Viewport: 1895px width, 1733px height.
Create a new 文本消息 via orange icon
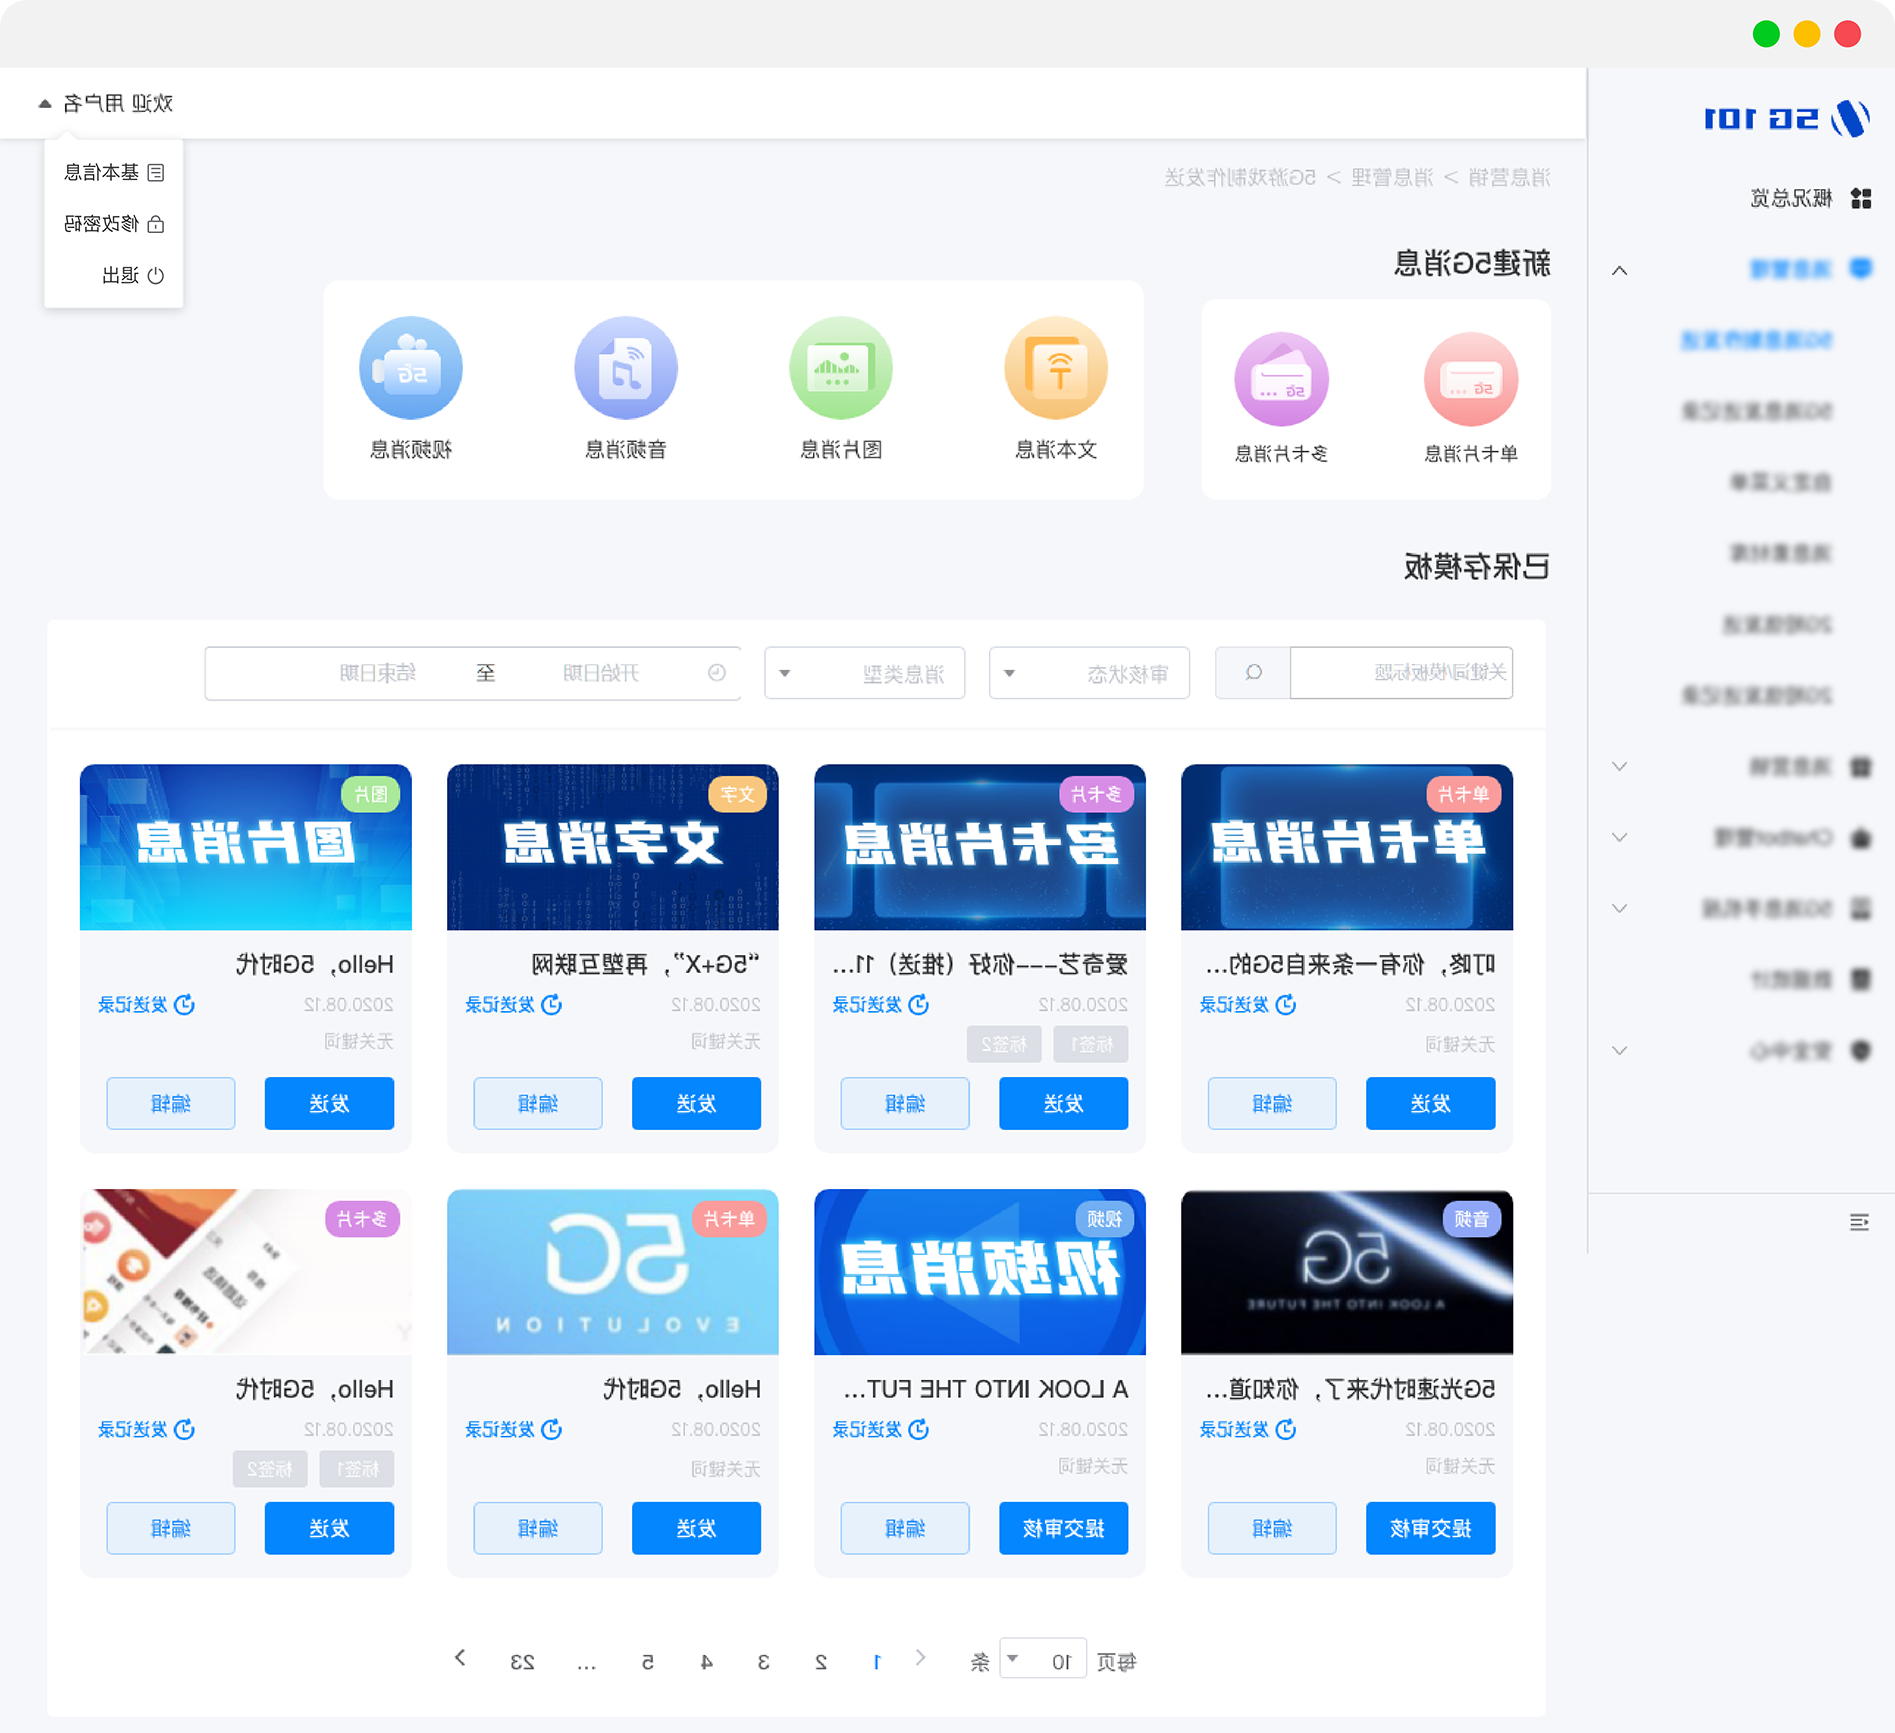point(1055,368)
